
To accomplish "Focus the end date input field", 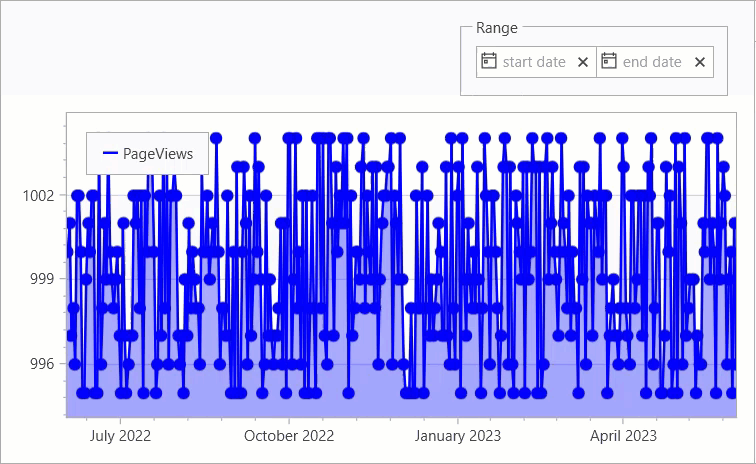I will 652,62.
